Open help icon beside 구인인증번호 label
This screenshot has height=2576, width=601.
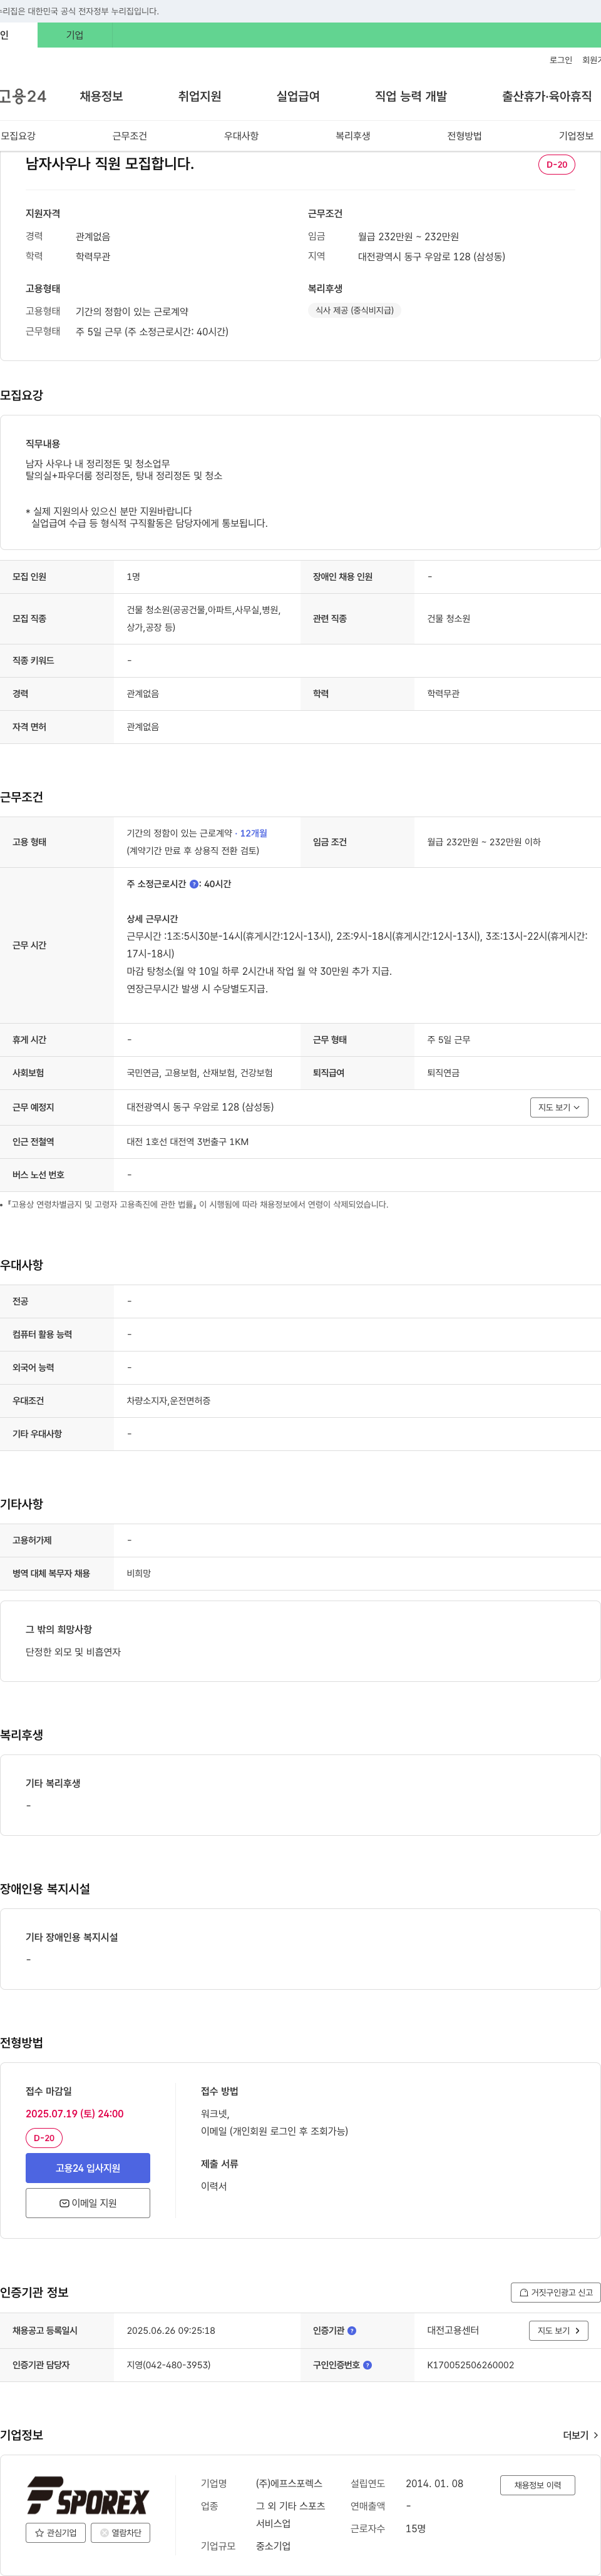tap(367, 2365)
